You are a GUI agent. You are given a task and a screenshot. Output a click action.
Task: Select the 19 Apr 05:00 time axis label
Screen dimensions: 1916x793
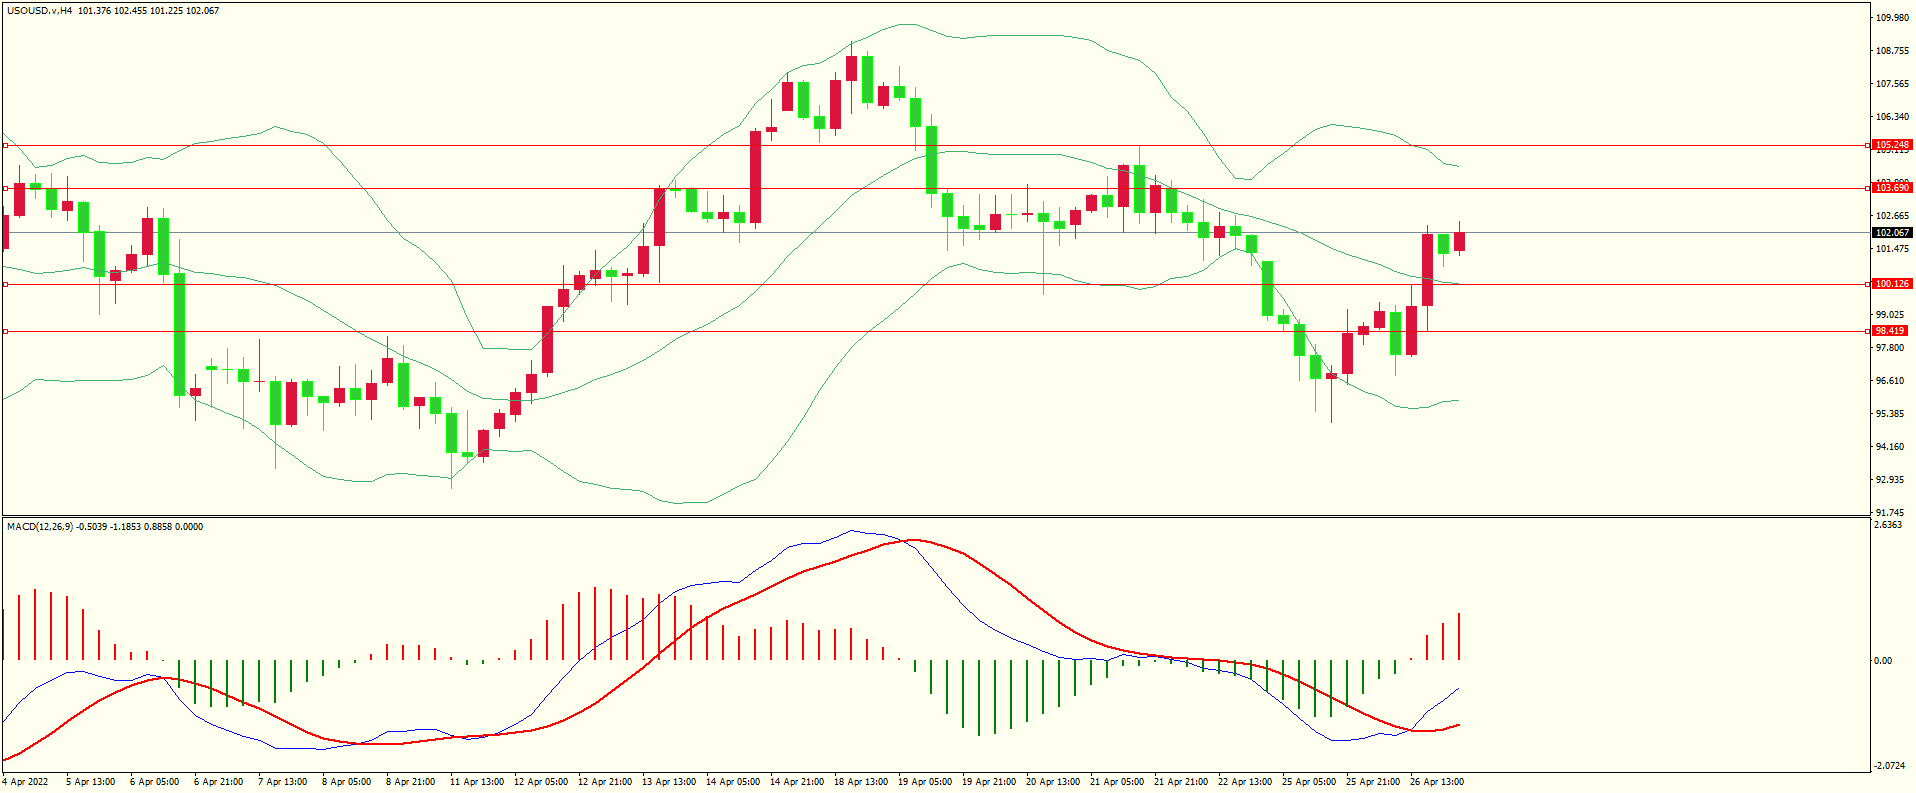tap(925, 782)
